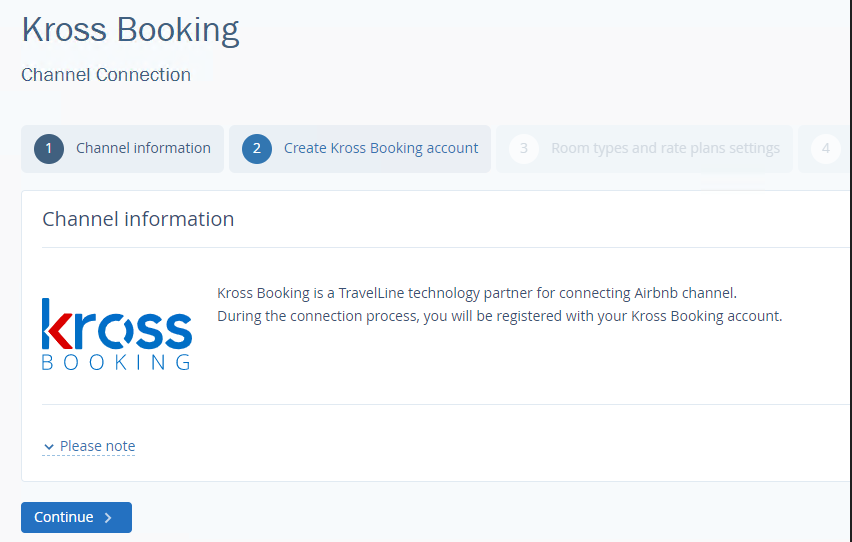Go to Create Kross Booking account step
The image size is (852, 542).
point(360,148)
